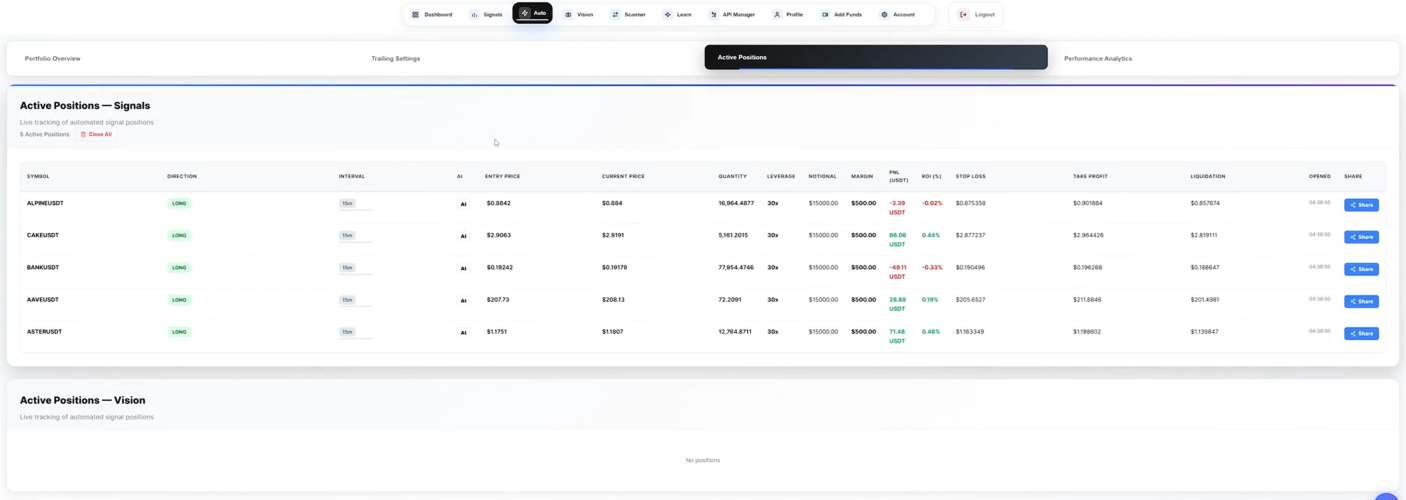
Task: Open API Manager icon in navbar
Action: pyautogui.click(x=714, y=15)
